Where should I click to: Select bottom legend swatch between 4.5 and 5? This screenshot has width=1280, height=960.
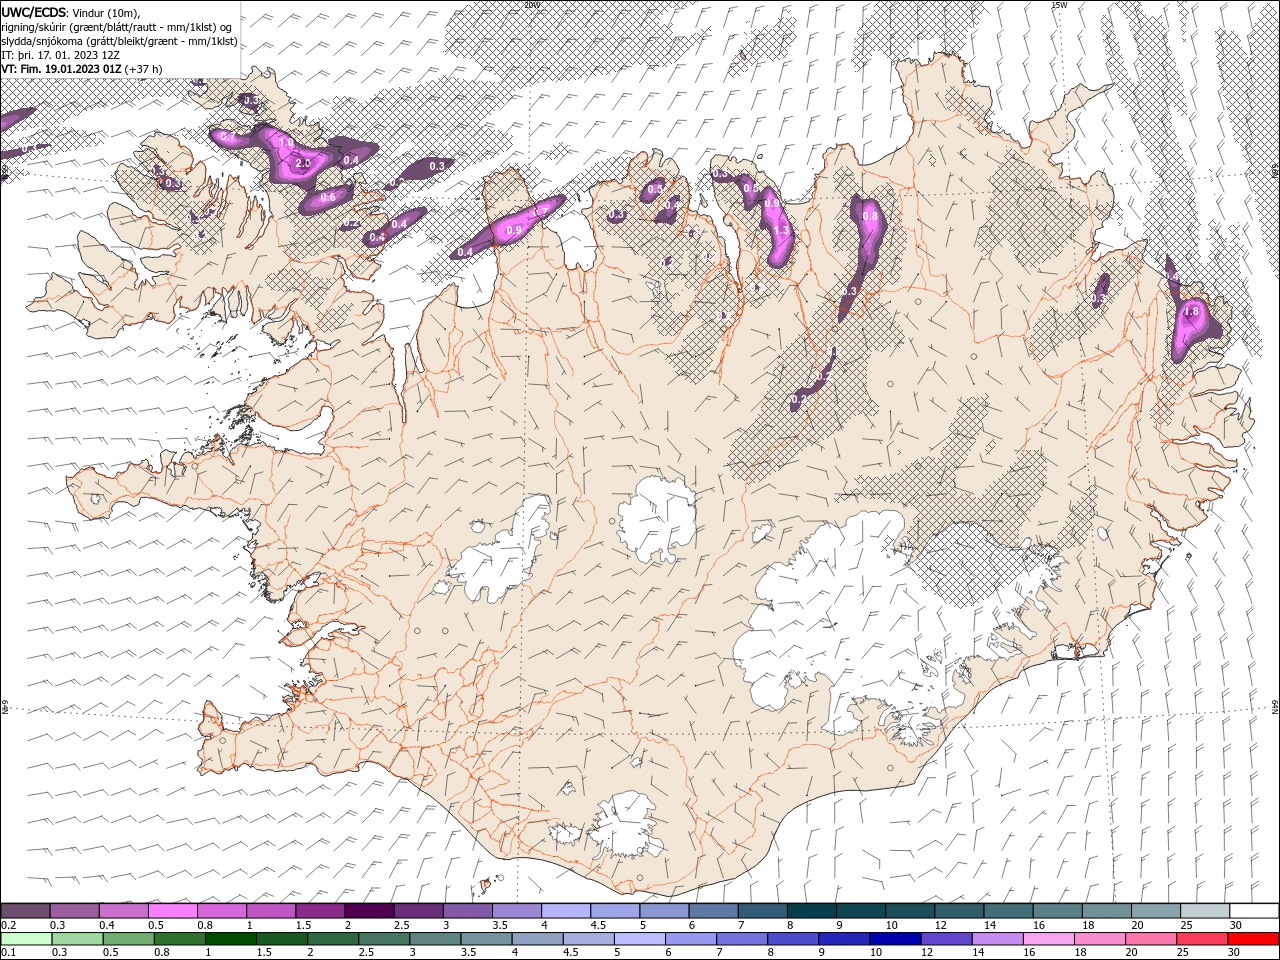point(587,939)
